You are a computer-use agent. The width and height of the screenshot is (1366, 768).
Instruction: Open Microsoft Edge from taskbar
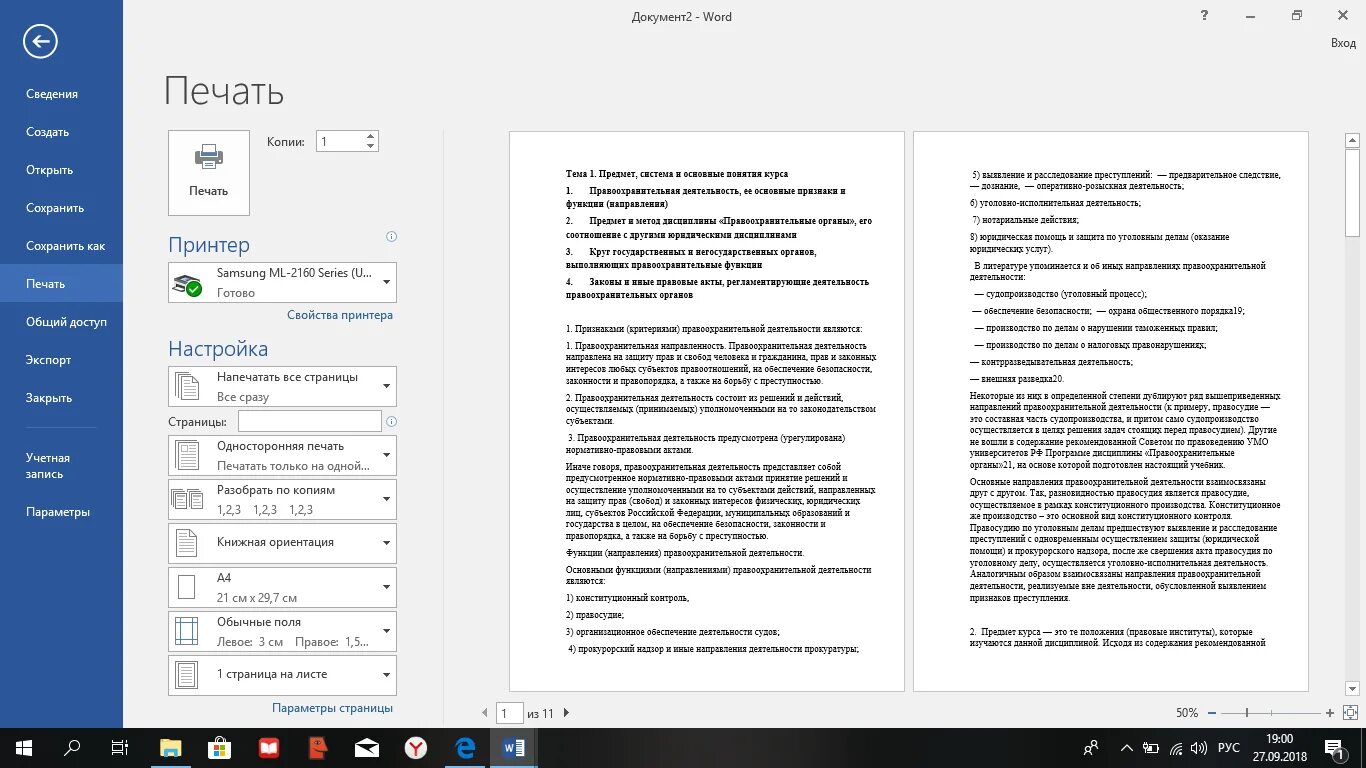[465, 747]
